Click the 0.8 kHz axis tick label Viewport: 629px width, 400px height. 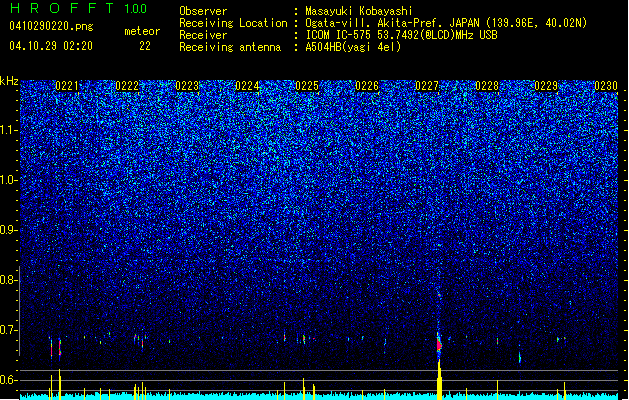coord(8,280)
